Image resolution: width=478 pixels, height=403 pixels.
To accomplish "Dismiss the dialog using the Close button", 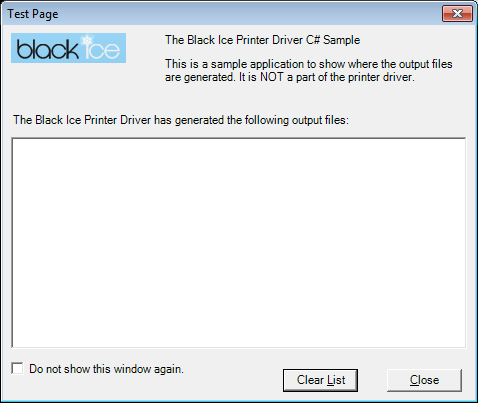I will pos(424,380).
